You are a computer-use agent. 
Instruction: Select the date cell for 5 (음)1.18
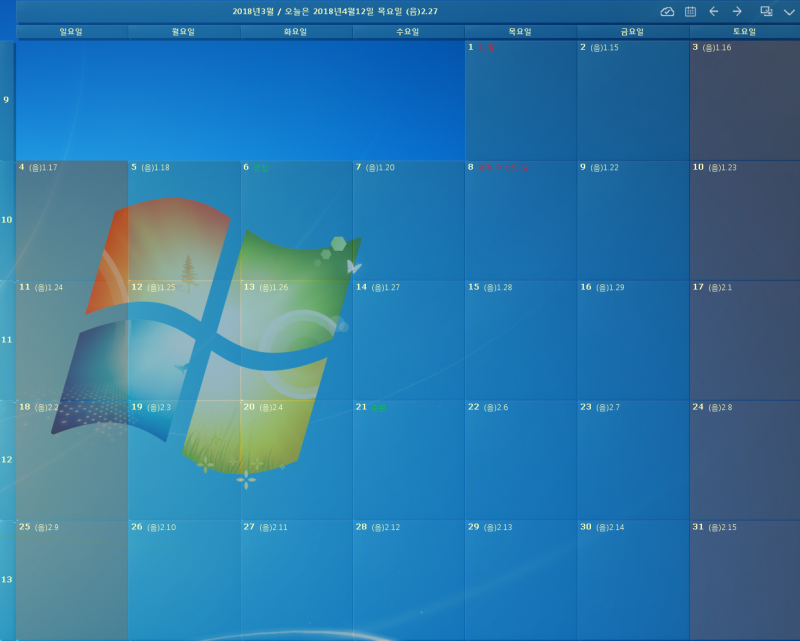click(184, 220)
